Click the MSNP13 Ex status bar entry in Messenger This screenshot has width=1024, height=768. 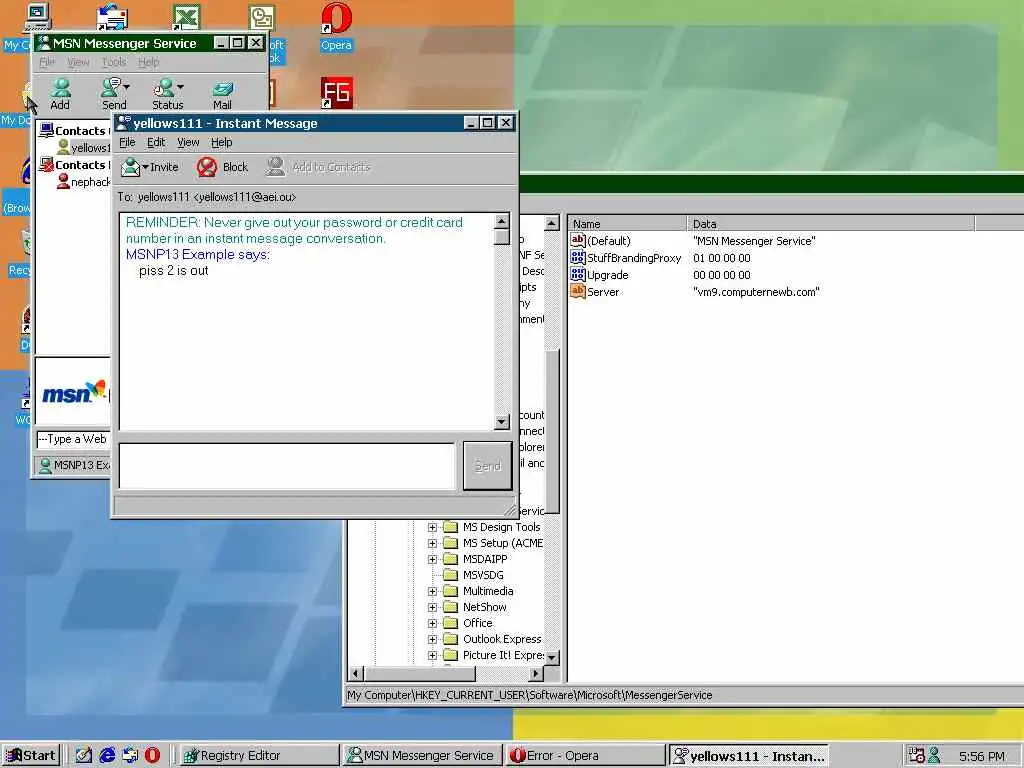point(73,465)
